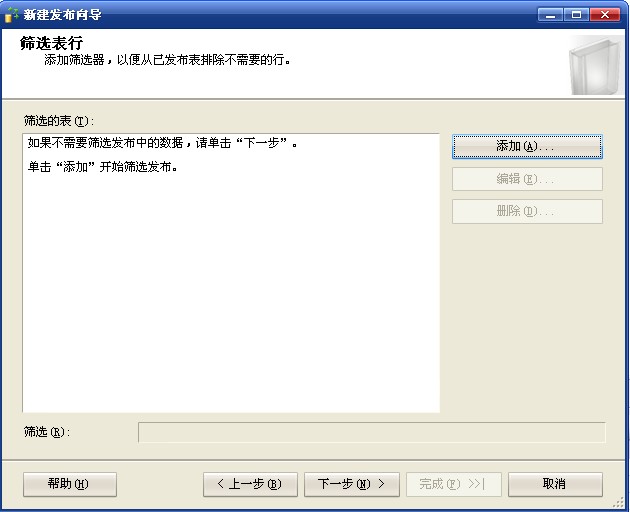Click inside the 筛选(R) text field
630x512 pixels.
tap(371, 432)
